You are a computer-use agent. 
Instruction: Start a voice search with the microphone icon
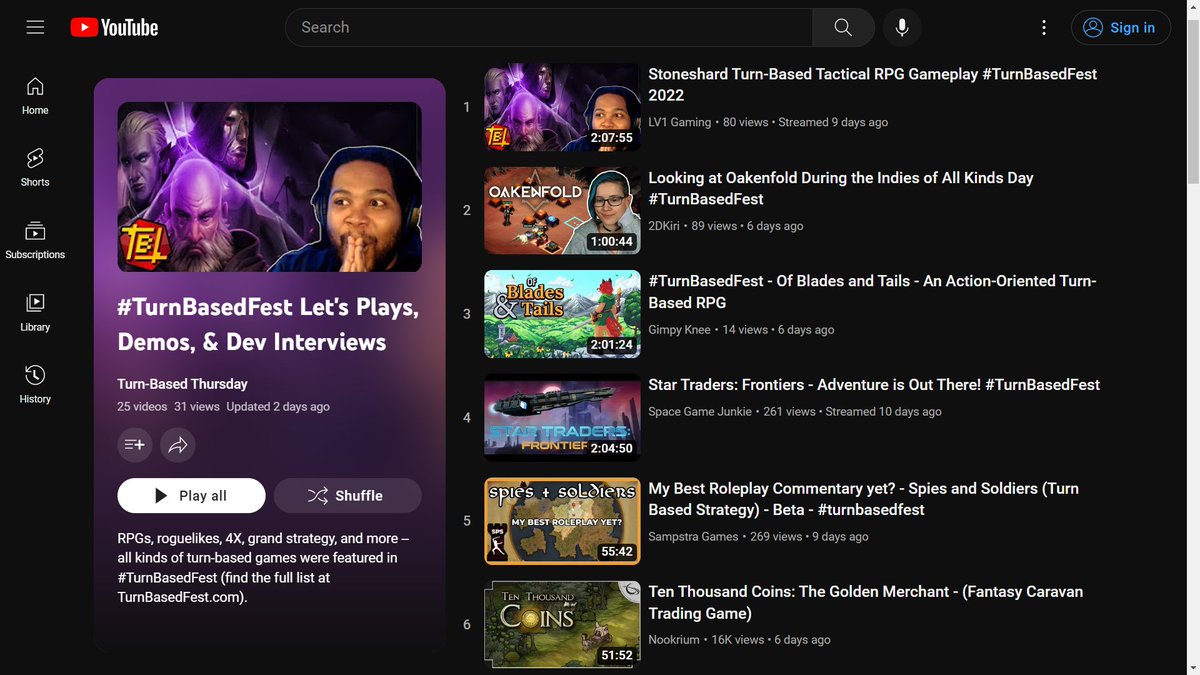(902, 27)
